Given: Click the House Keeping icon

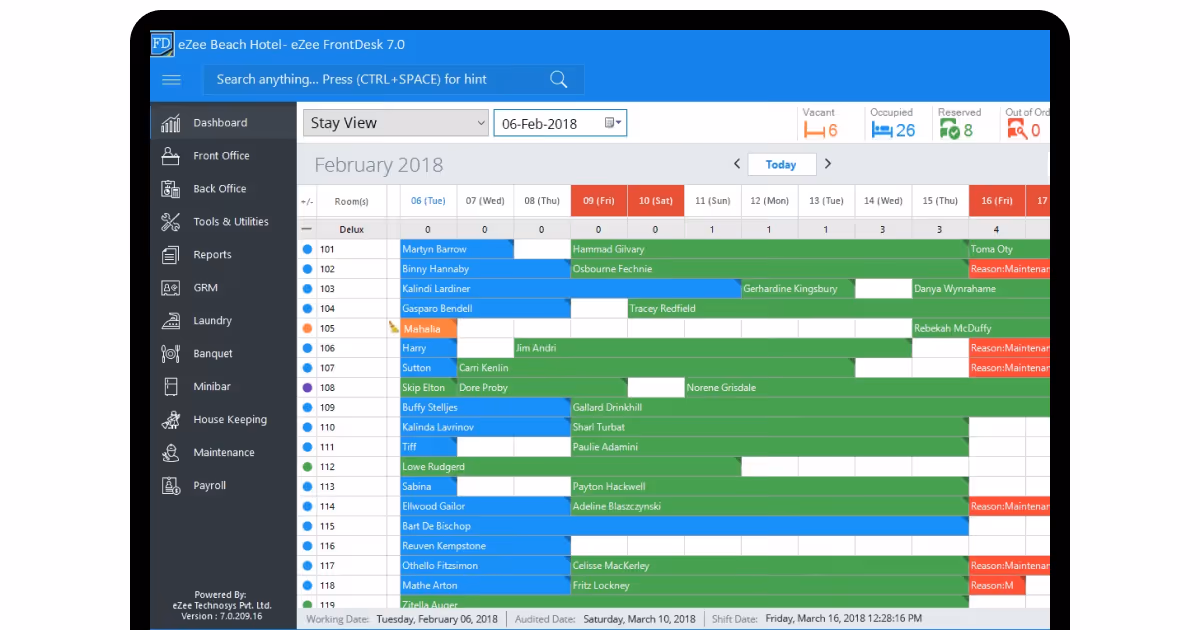Looking at the screenshot, I should 171,419.
